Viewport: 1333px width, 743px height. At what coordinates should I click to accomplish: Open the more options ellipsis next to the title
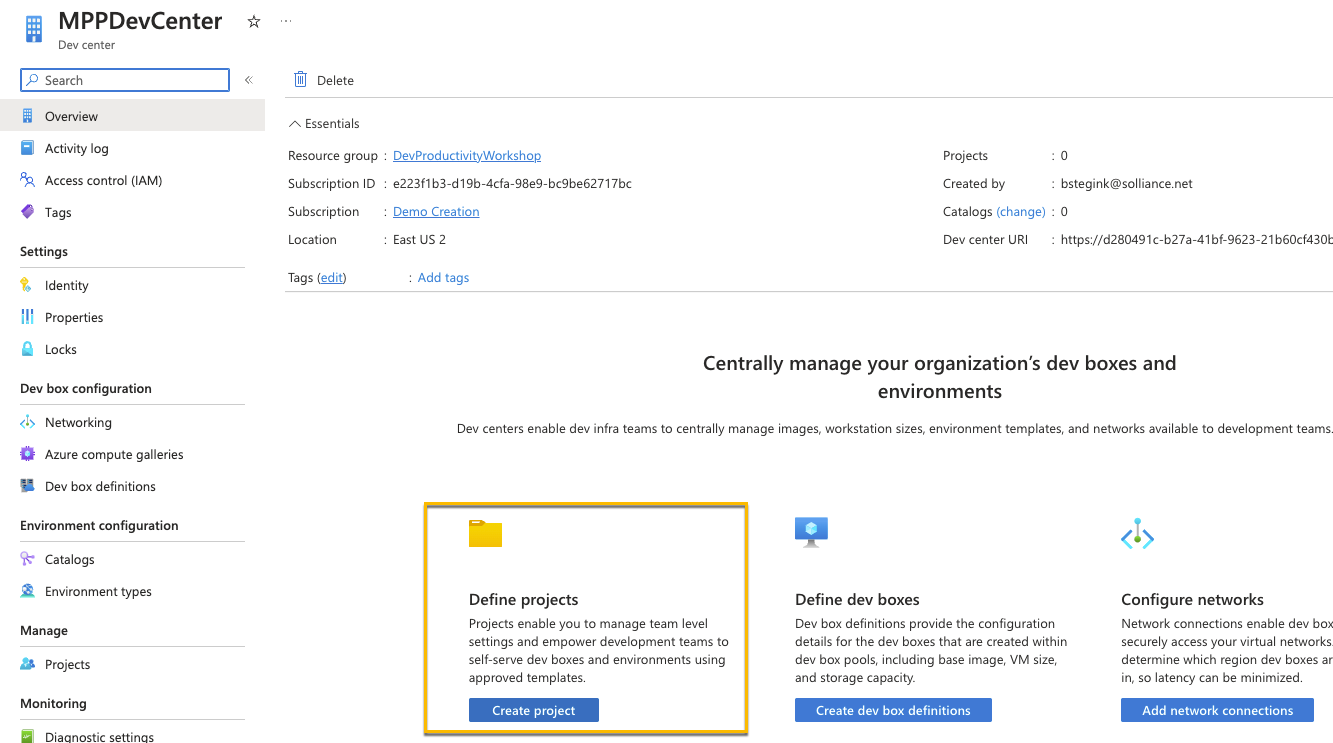coord(286,20)
